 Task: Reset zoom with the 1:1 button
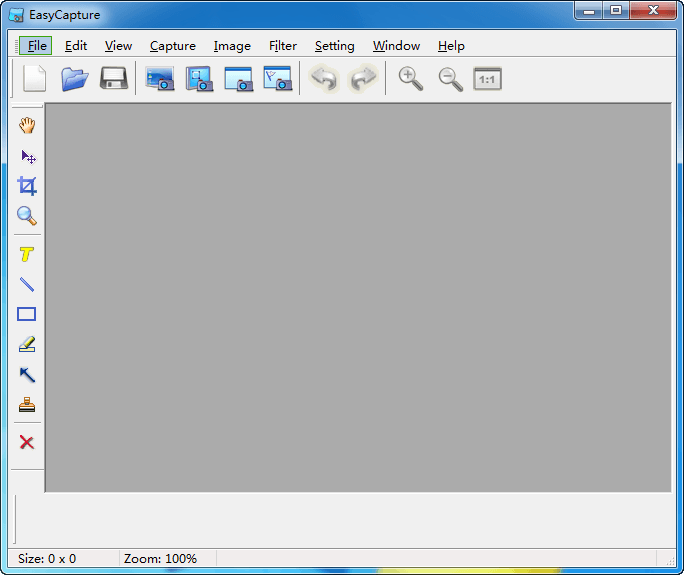pos(487,79)
